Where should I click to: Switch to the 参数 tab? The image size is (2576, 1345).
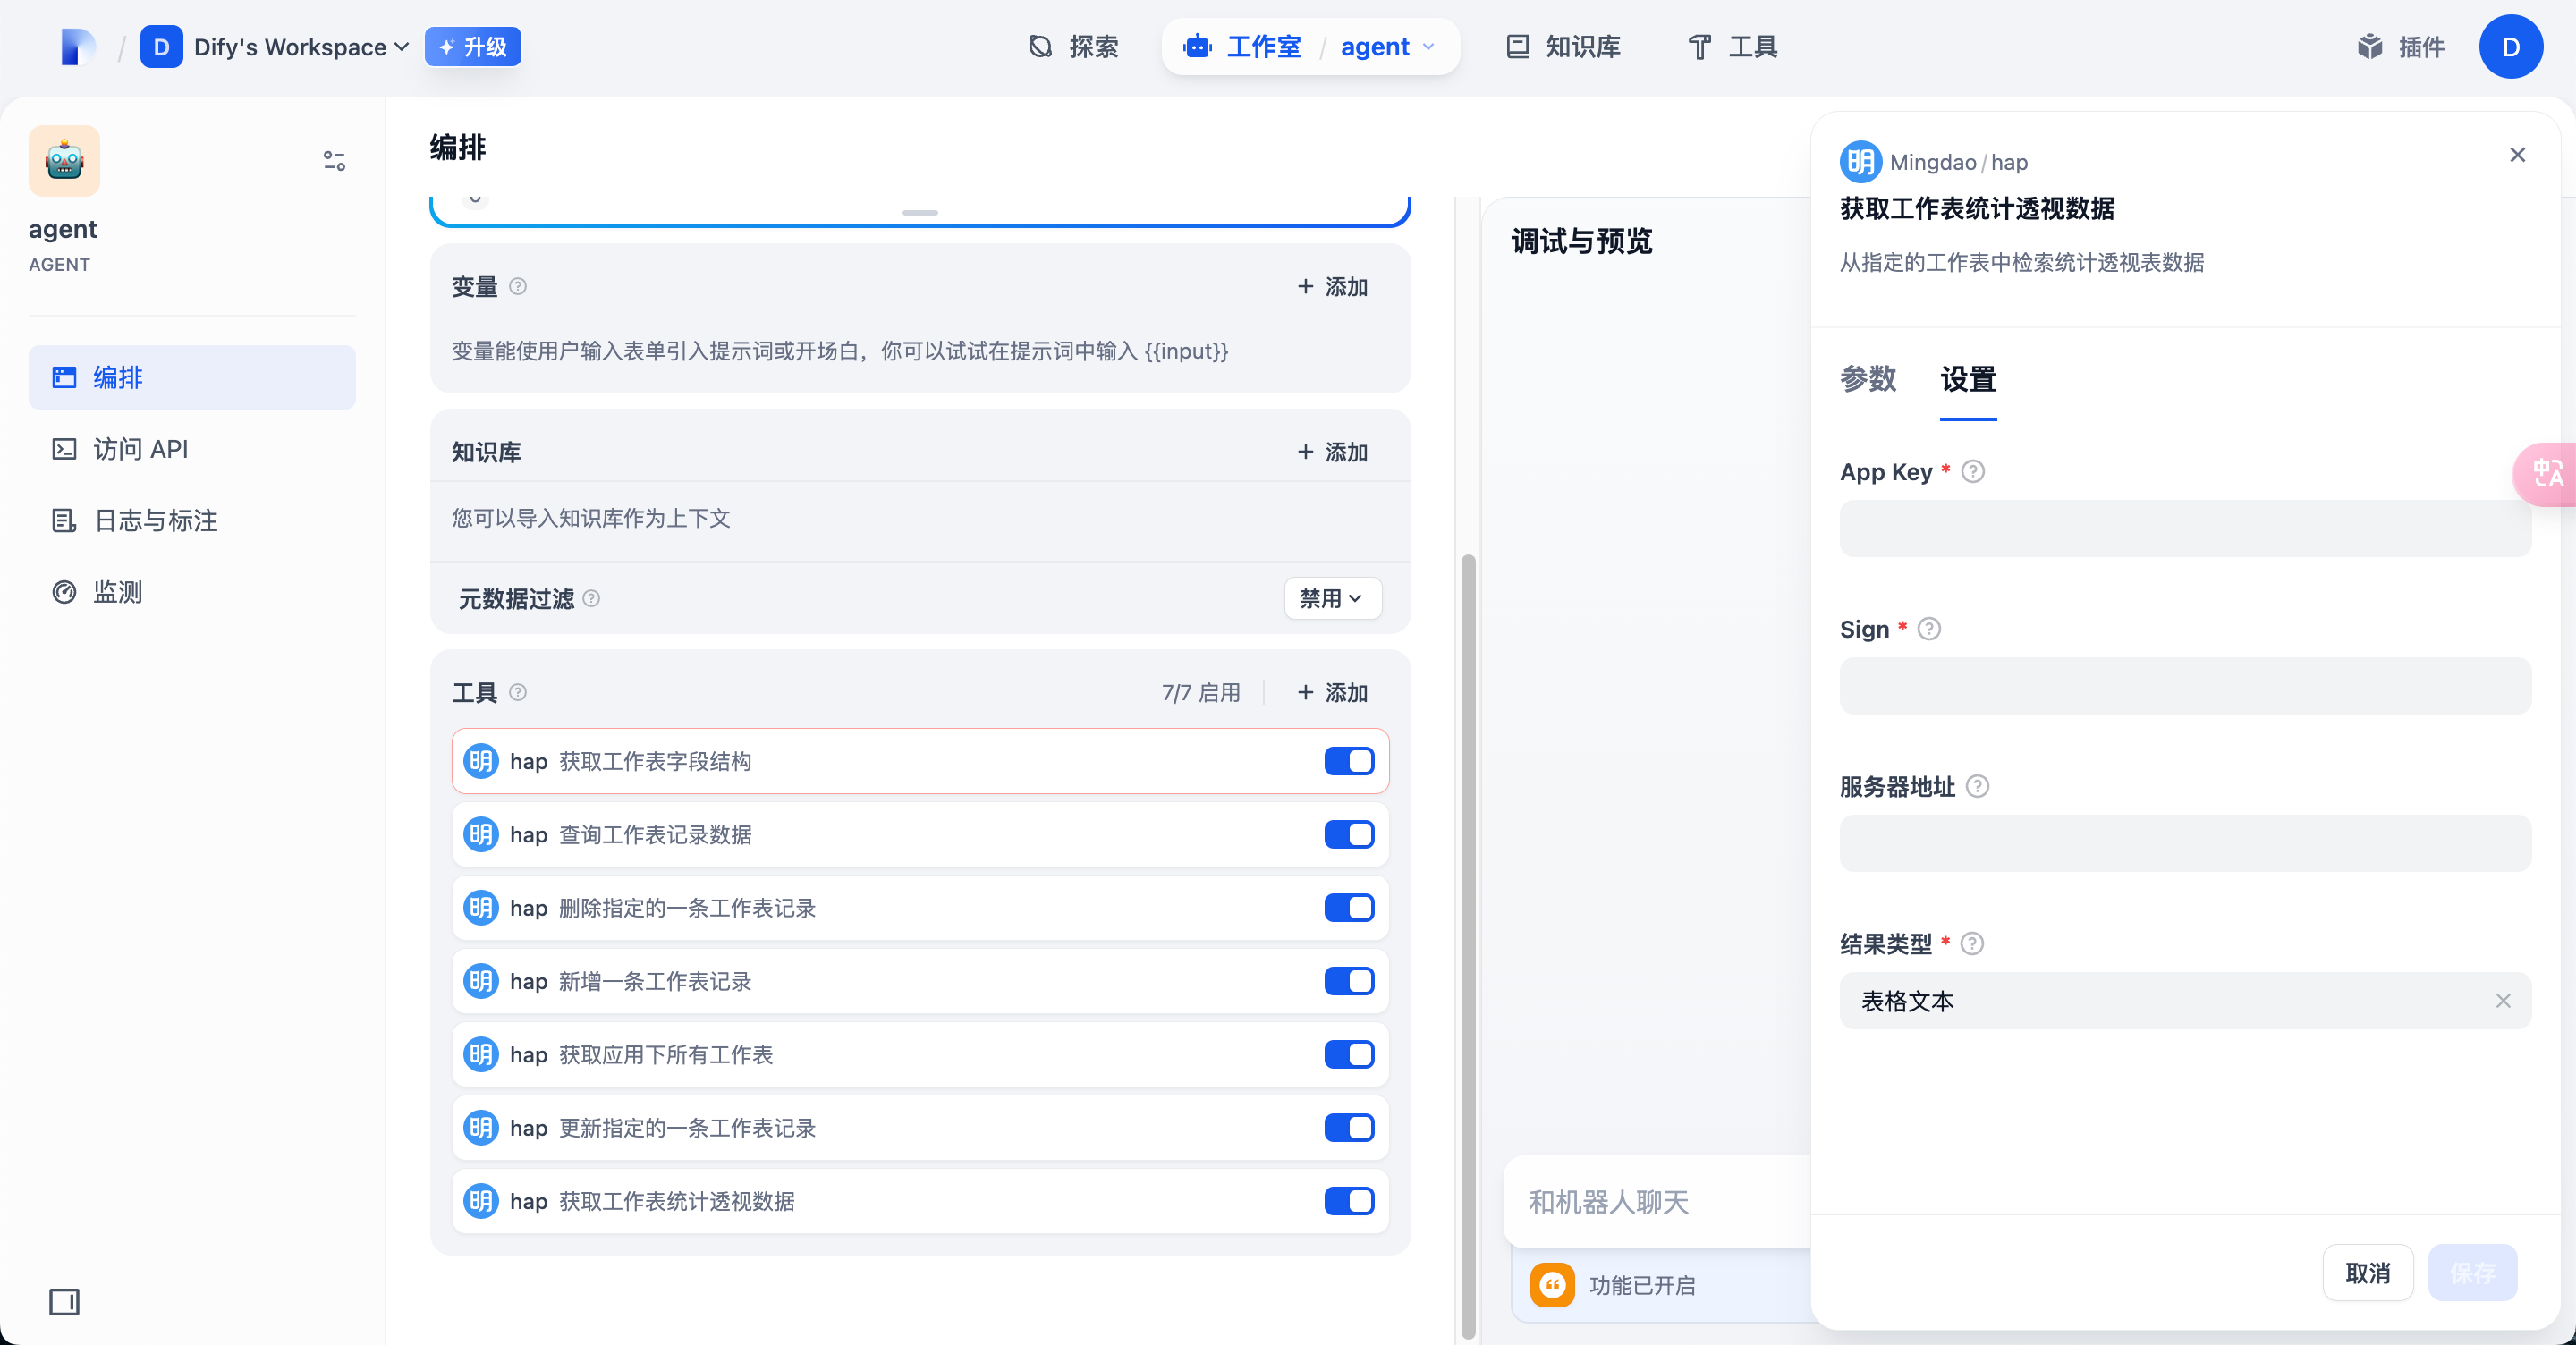[x=1867, y=379]
